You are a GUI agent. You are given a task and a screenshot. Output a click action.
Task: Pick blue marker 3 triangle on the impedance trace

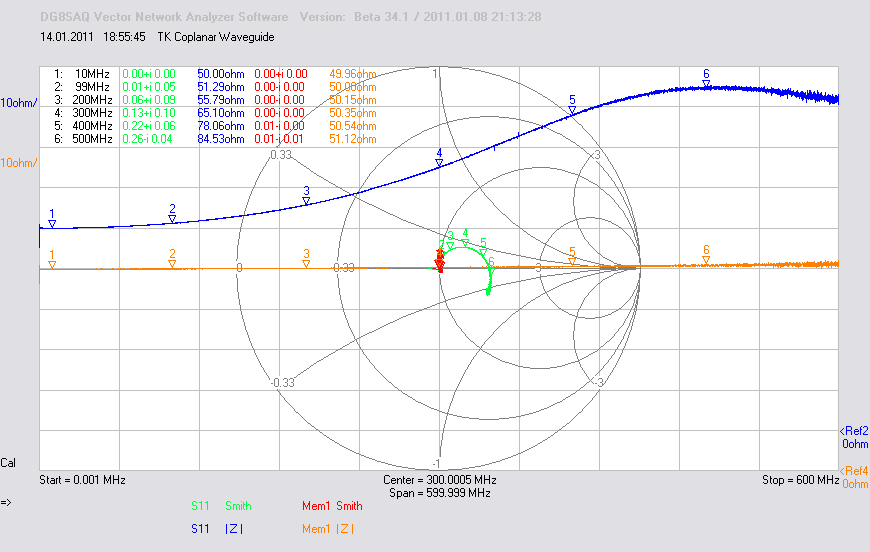[306, 201]
